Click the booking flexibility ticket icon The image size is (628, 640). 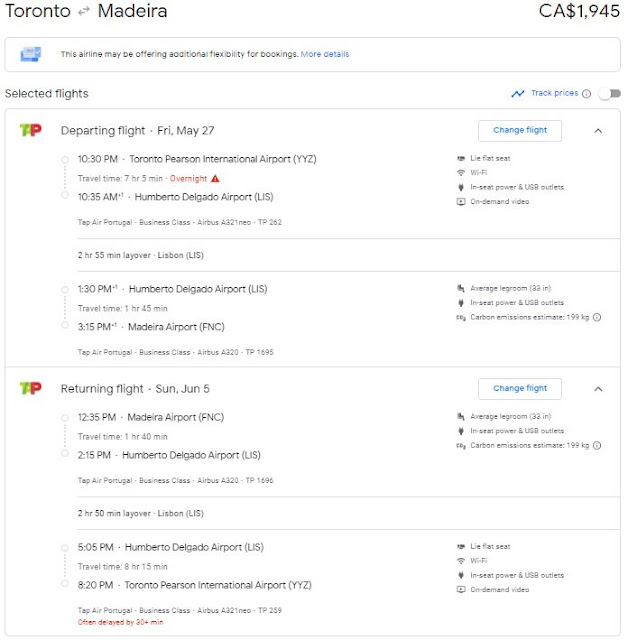pyautogui.click(x=31, y=54)
